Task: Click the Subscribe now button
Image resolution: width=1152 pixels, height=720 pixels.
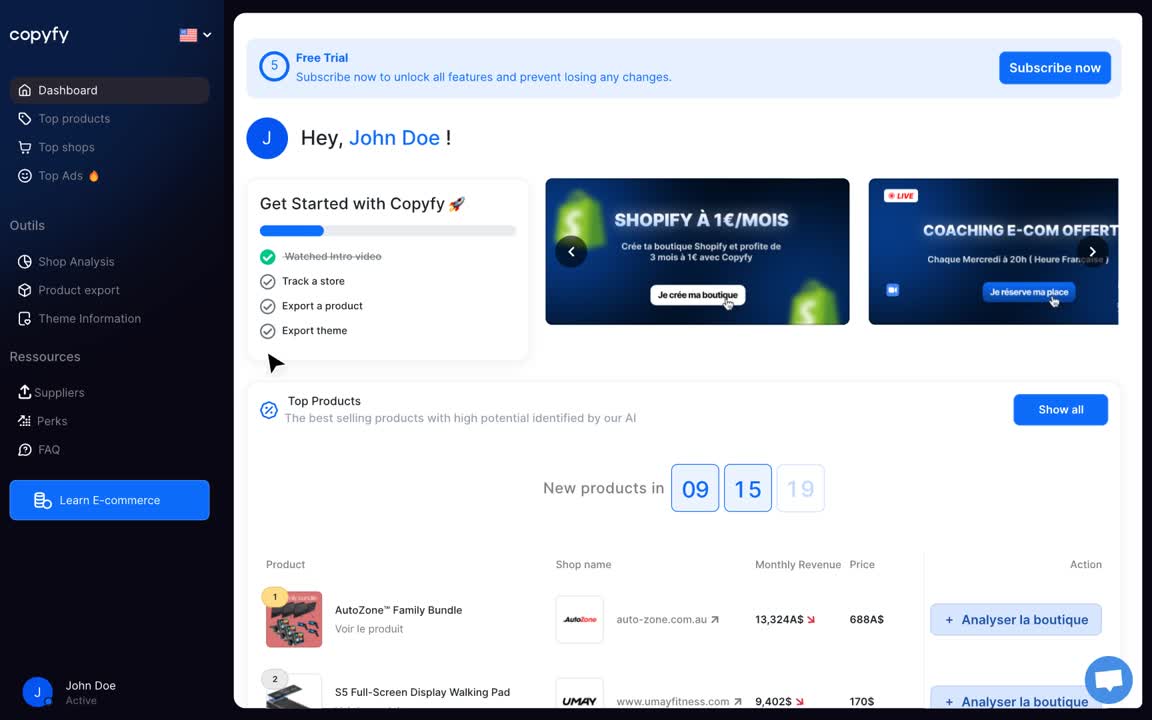Action: (1054, 67)
